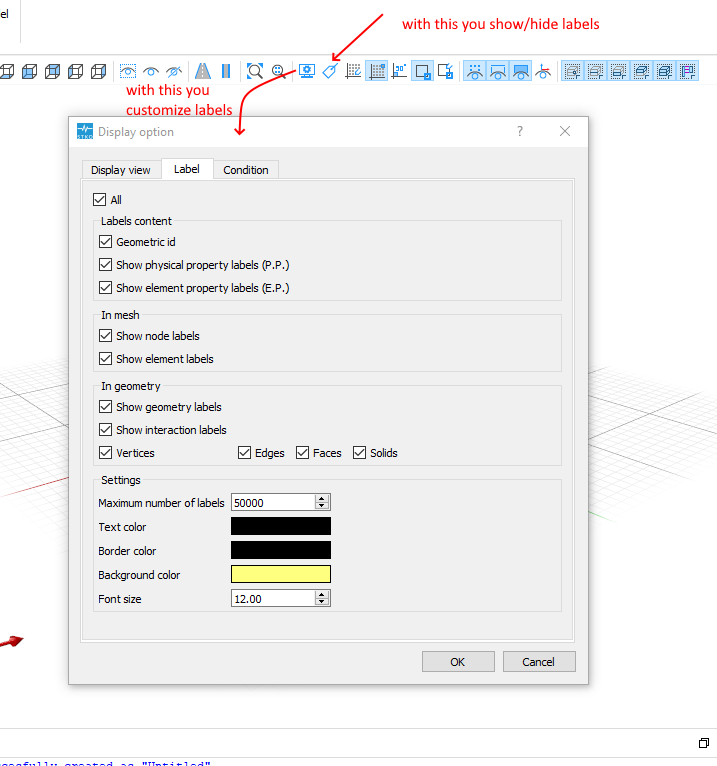The image size is (717, 766).
Task: Switch to the Display view tab
Action: pyautogui.click(x=121, y=170)
